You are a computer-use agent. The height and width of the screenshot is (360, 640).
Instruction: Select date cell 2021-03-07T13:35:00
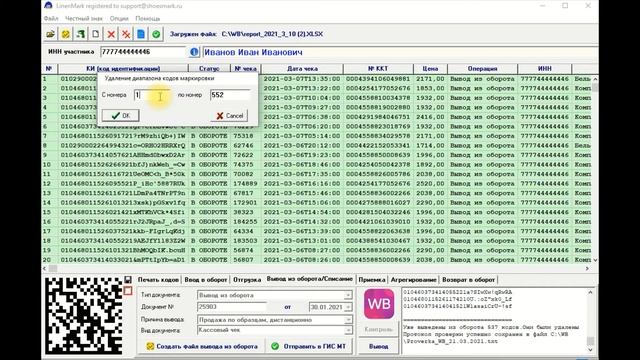302,79
